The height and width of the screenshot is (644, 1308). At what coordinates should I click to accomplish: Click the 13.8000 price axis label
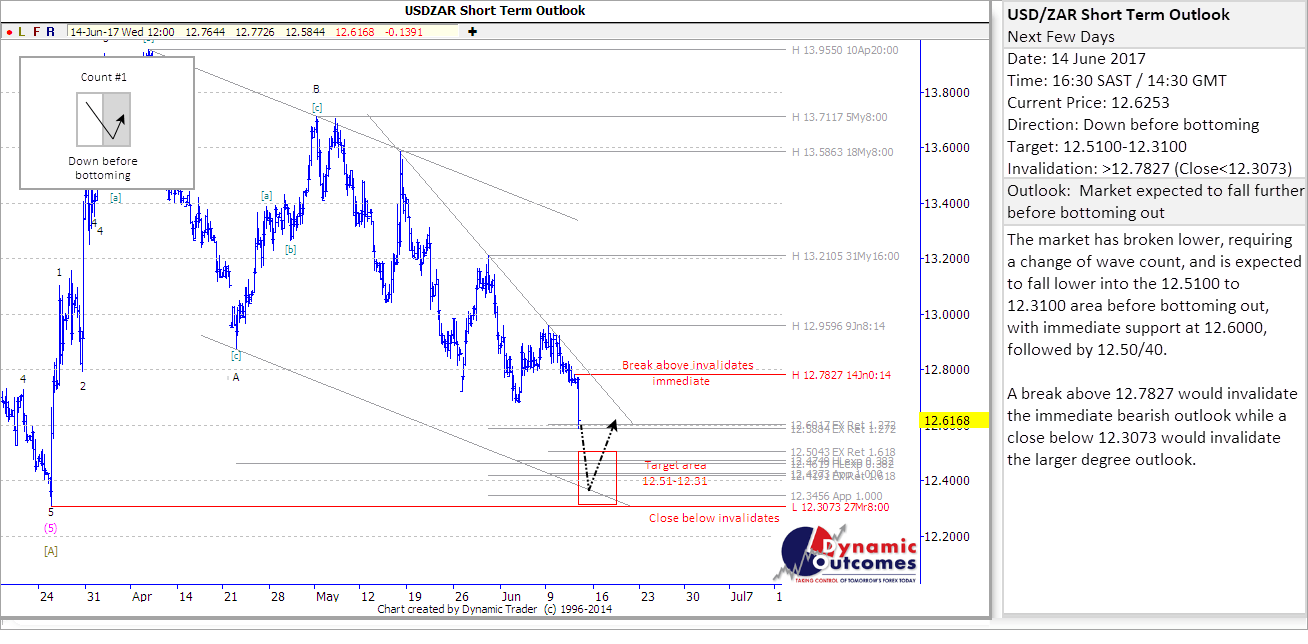click(x=947, y=93)
